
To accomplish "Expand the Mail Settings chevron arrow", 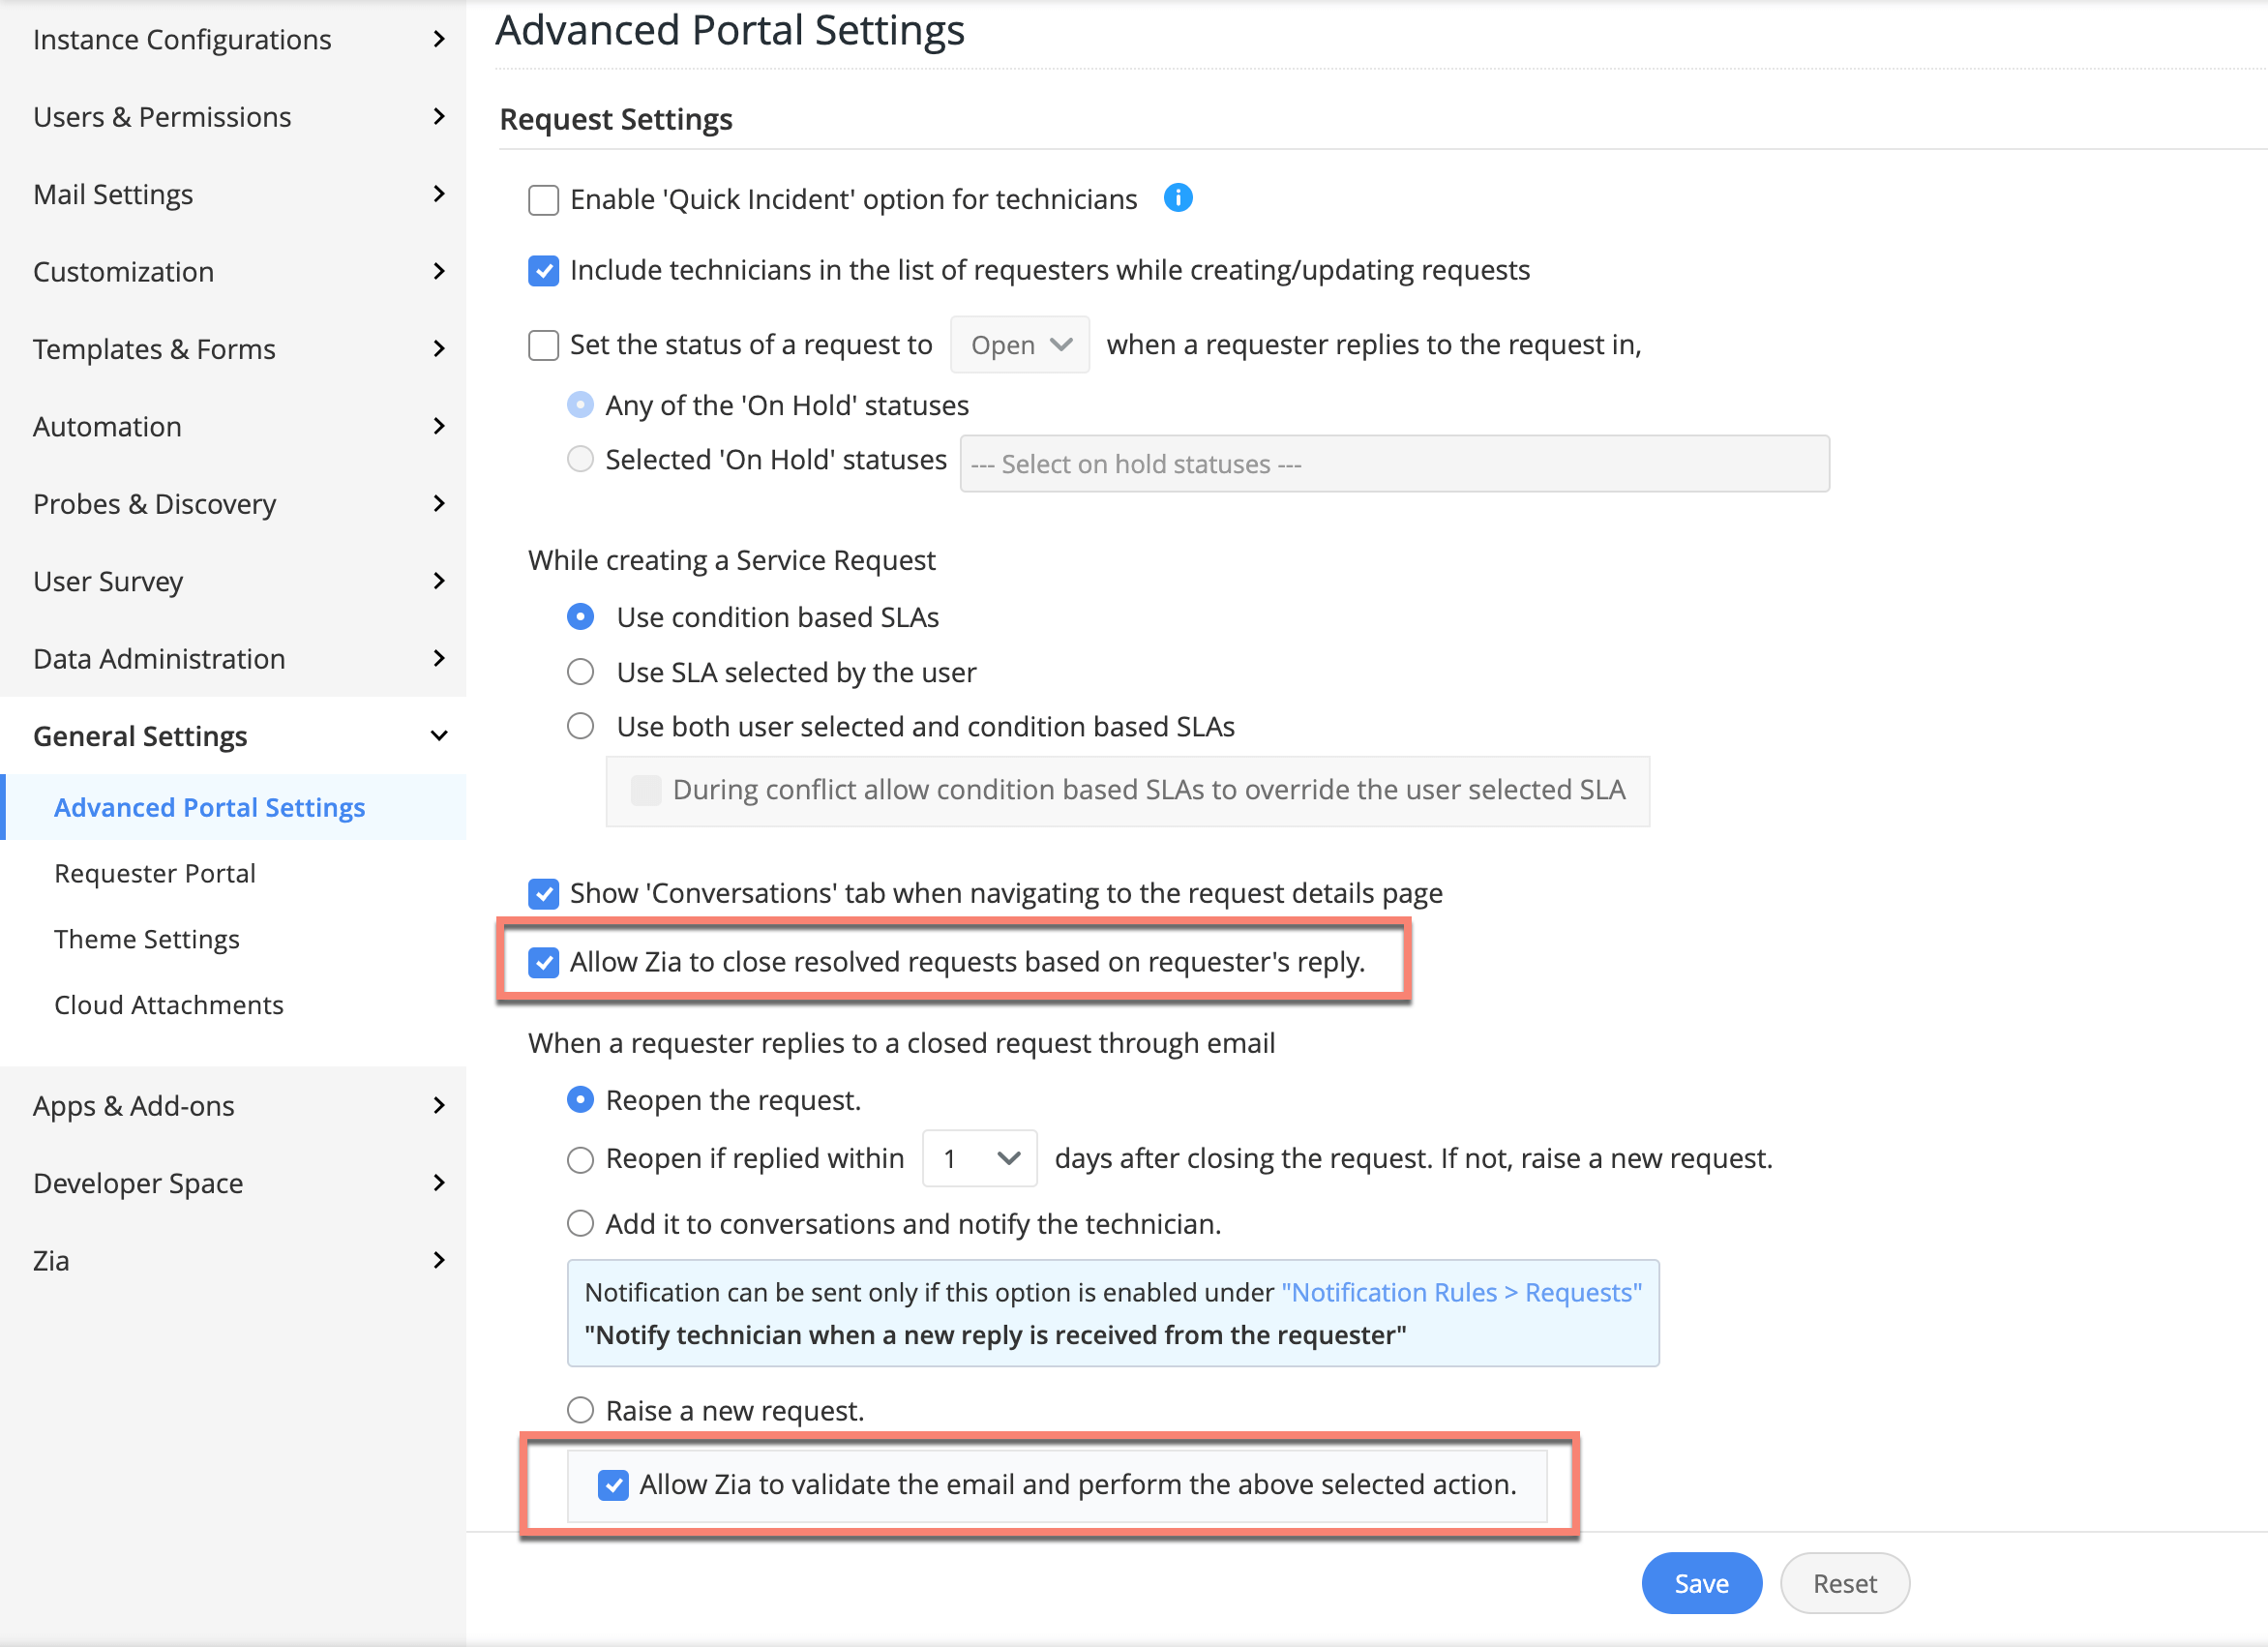I will tap(438, 194).
